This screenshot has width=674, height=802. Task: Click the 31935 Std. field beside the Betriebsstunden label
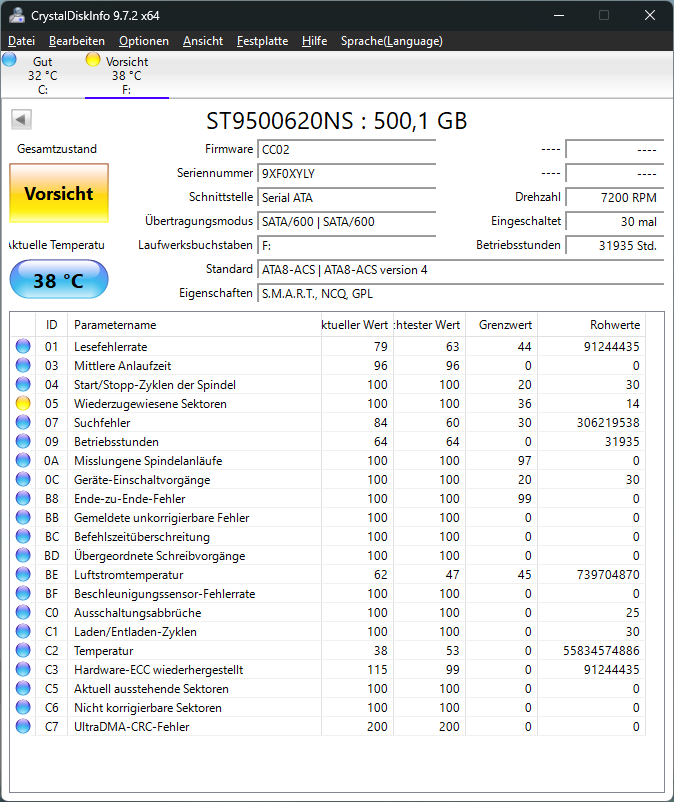pyautogui.click(x=615, y=246)
